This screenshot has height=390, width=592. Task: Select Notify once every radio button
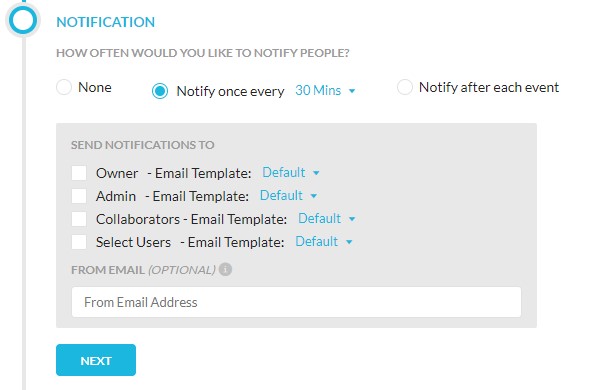pyautogui.click(x=160, y=91)
